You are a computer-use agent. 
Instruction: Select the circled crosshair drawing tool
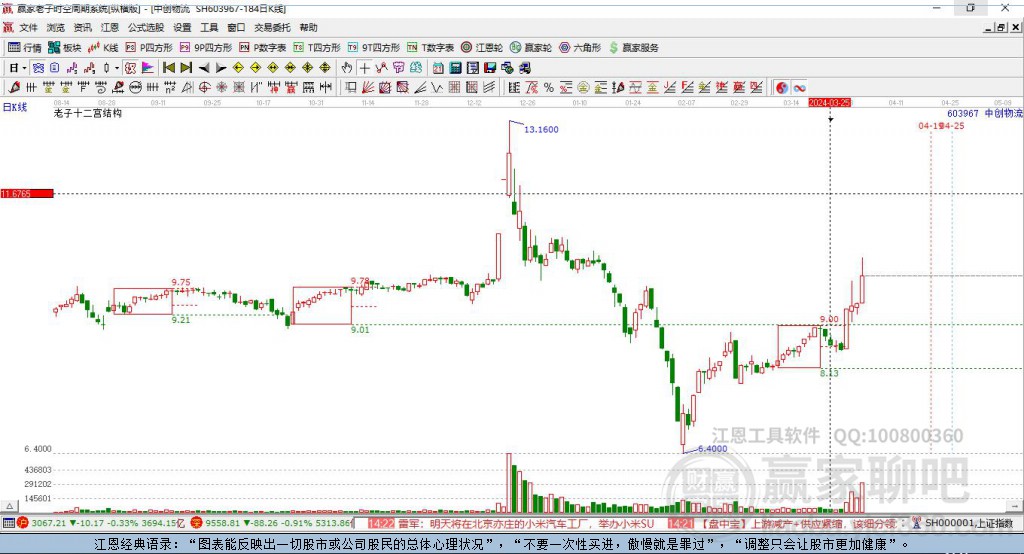coord(204,88)
